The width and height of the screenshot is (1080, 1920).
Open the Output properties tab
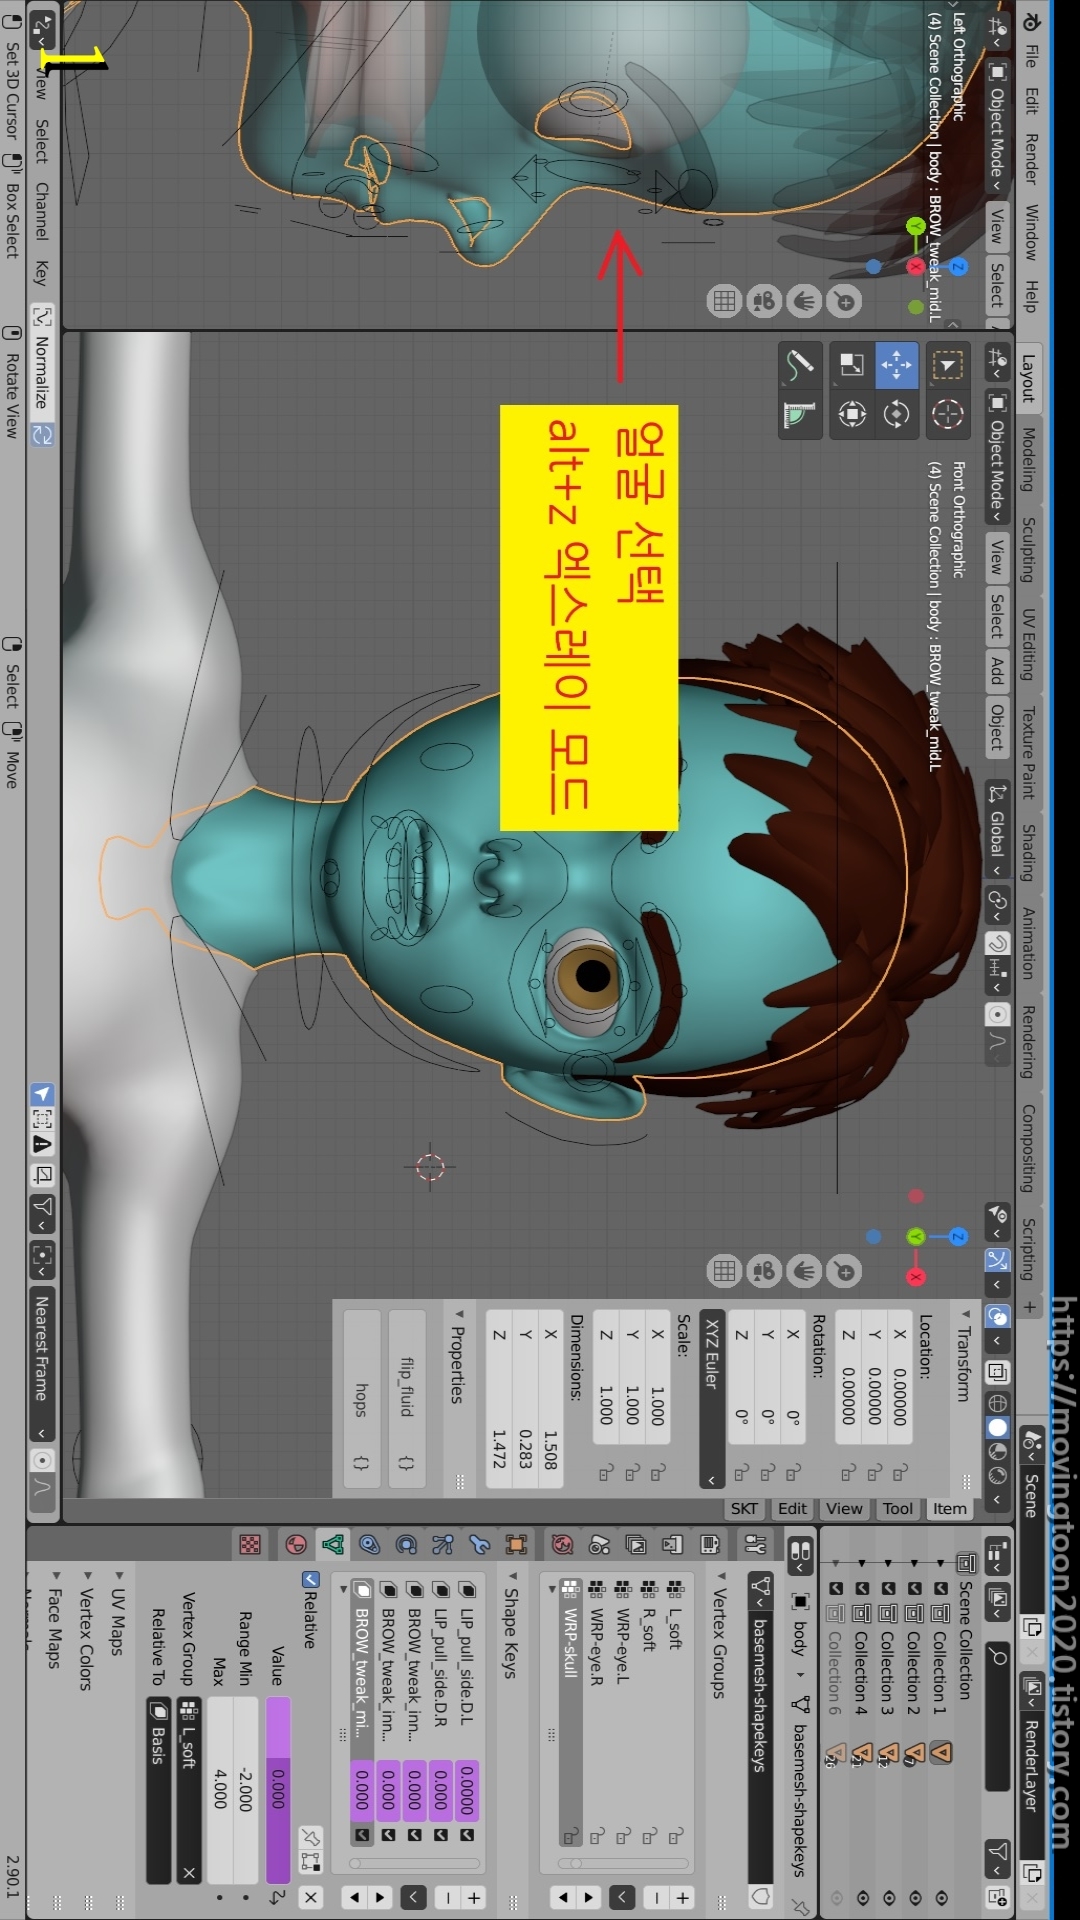[x=672, y=1545]
